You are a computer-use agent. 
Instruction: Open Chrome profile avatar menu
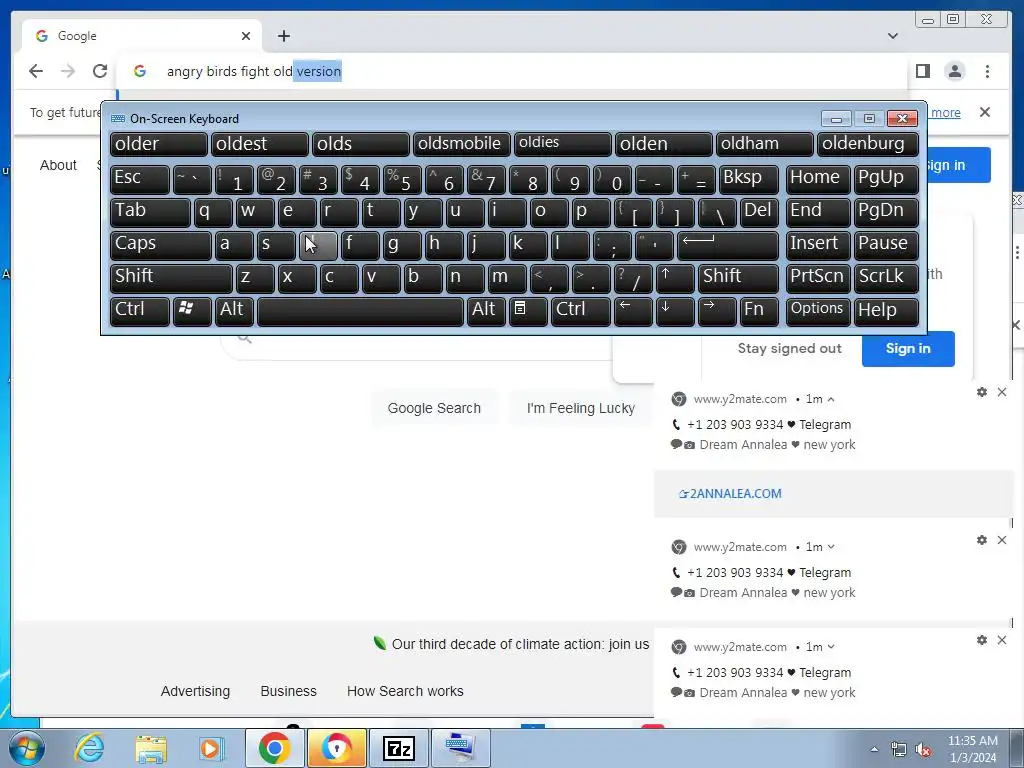tap(955, 71)
